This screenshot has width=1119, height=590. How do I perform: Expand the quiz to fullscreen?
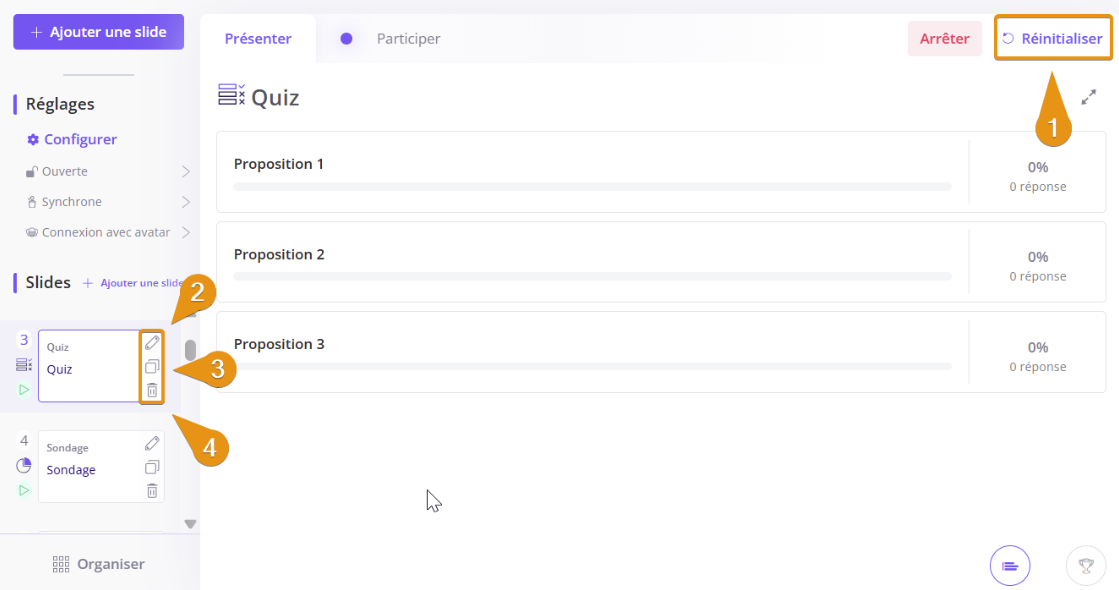1089,97
